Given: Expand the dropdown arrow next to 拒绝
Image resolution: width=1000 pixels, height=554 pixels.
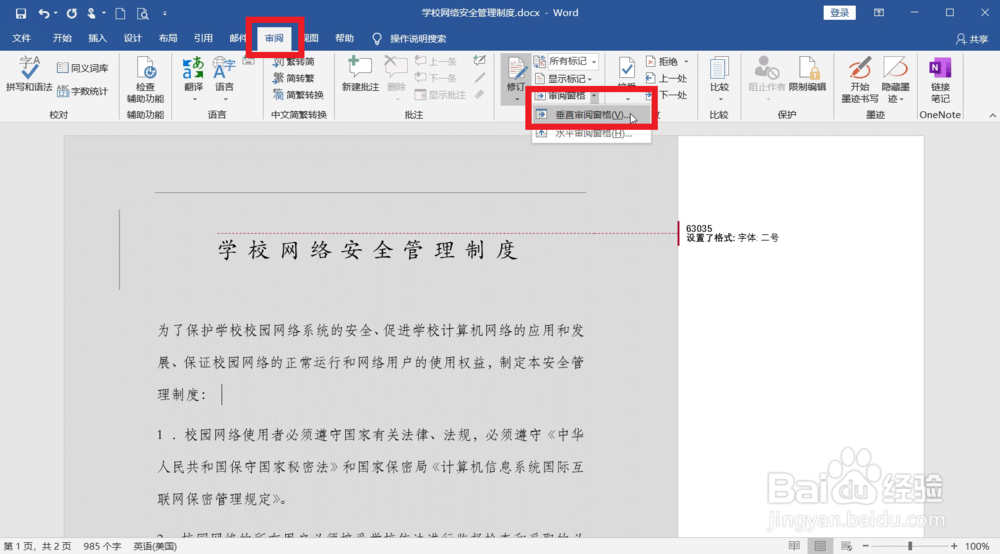Looking at the screenshot, I should 686,61.
